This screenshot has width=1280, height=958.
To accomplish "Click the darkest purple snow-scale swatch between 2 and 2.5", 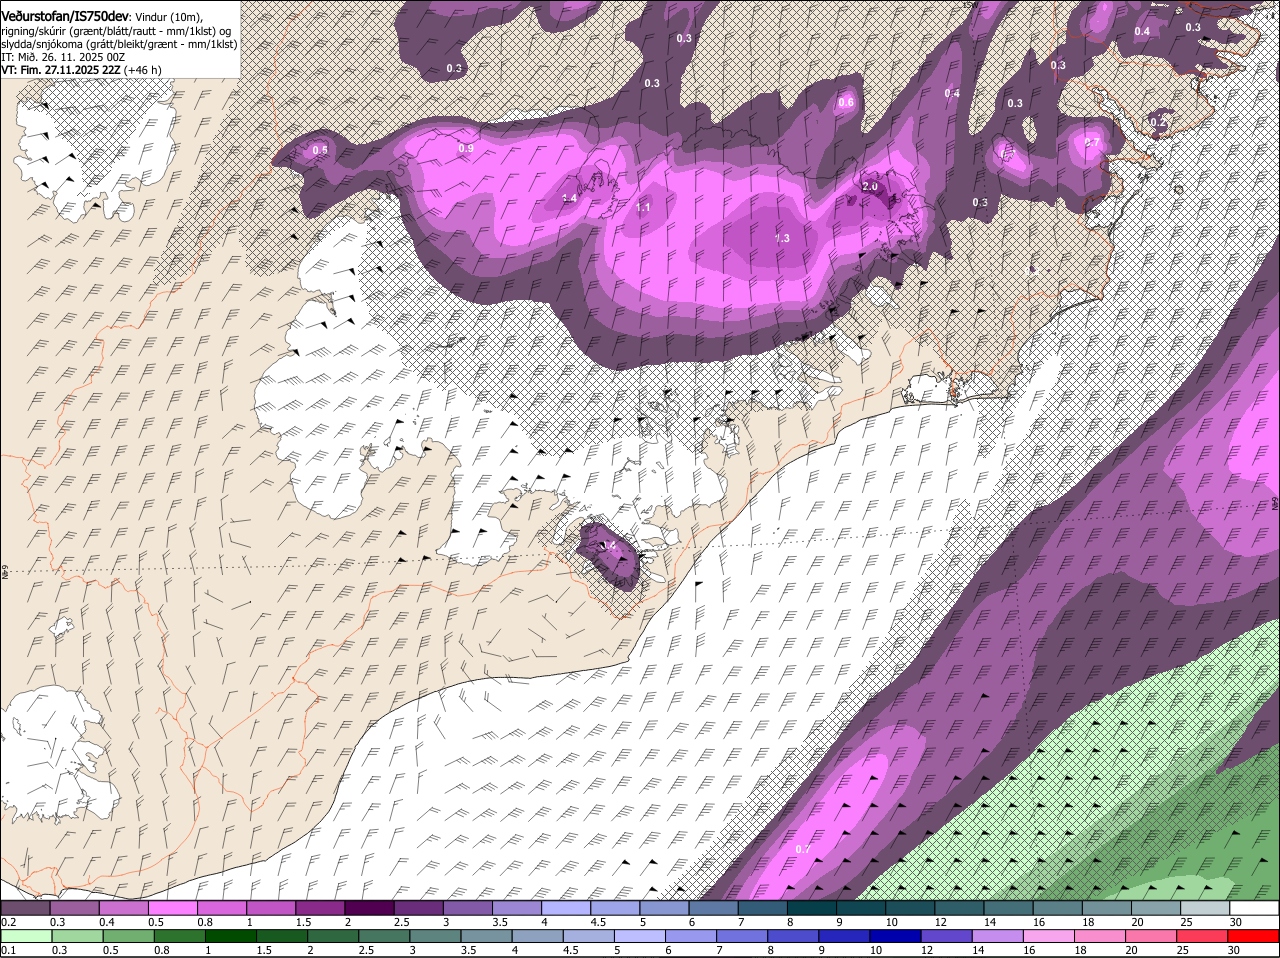I will pos(369,908).
